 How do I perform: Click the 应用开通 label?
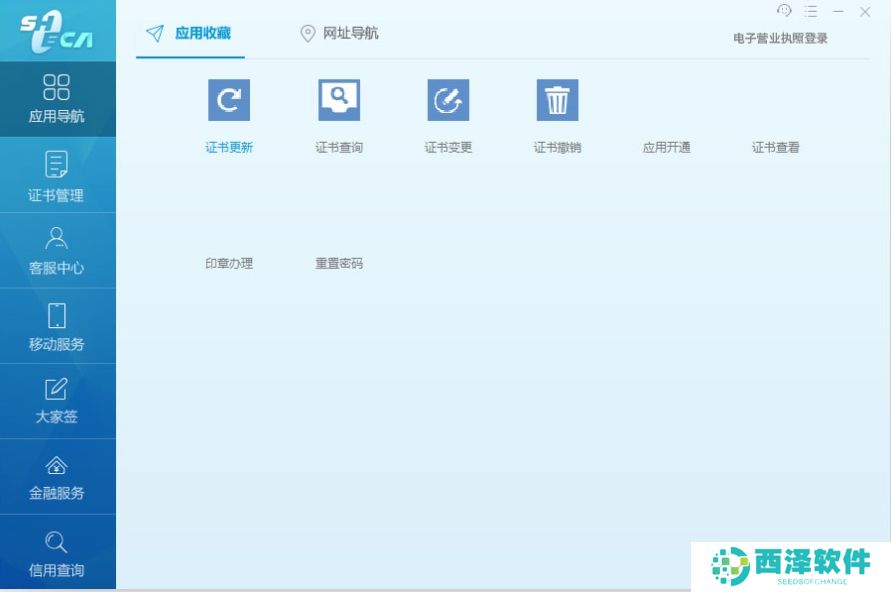pos(667,148)
